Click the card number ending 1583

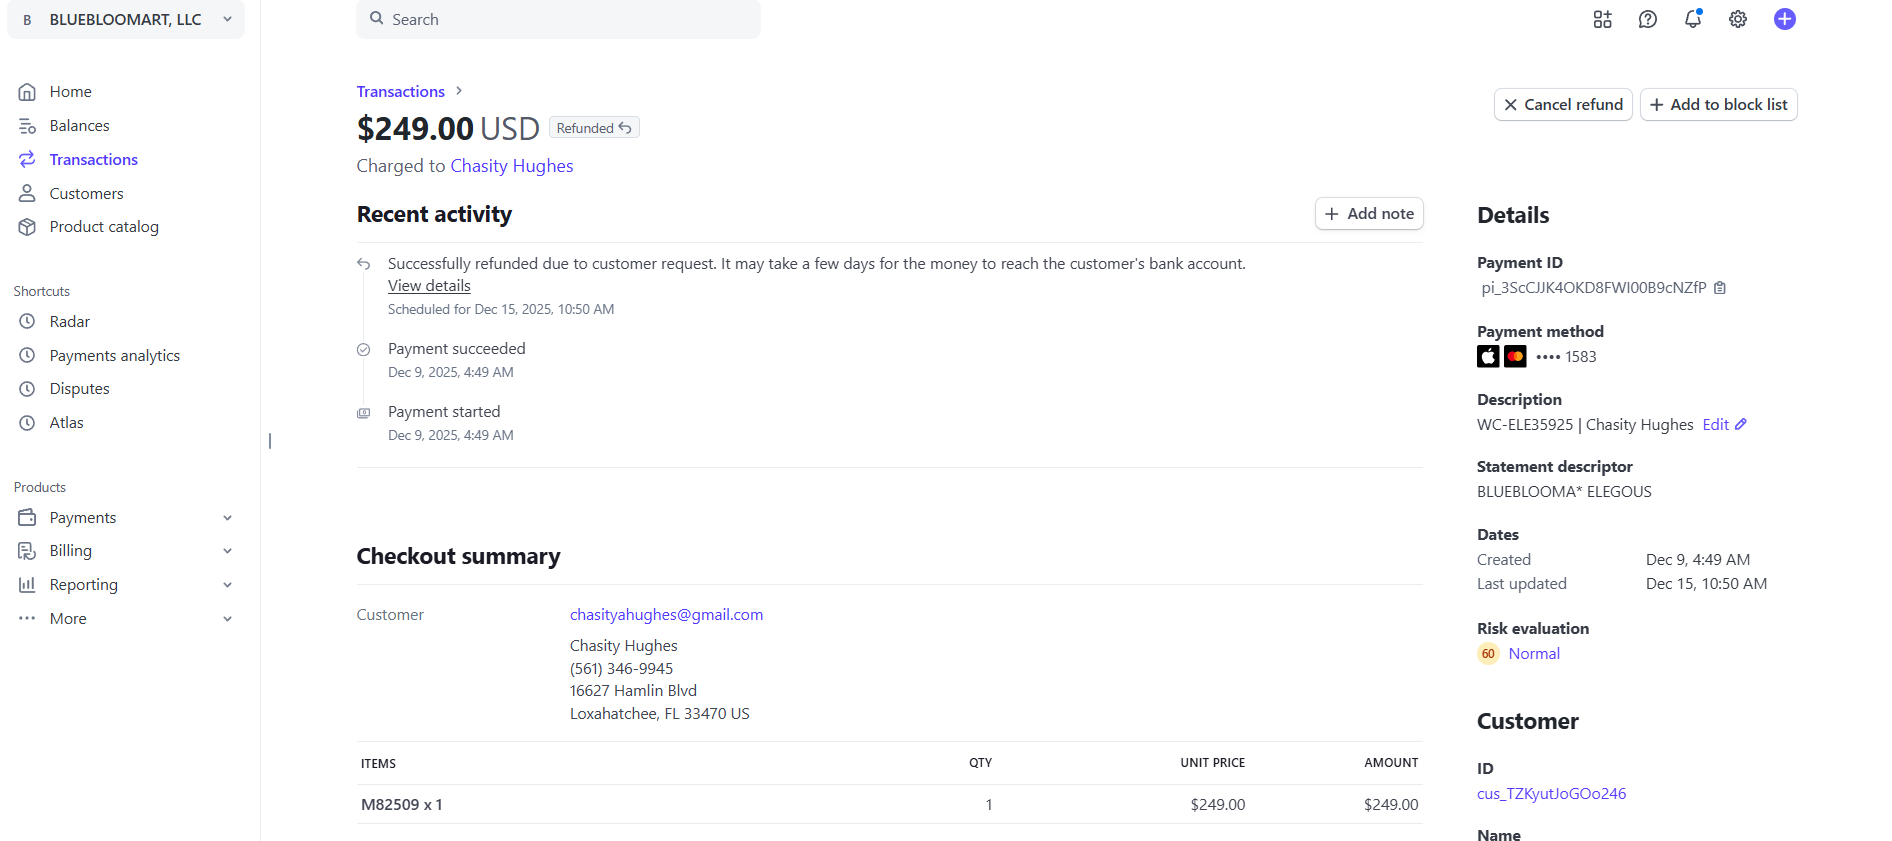1566,357
